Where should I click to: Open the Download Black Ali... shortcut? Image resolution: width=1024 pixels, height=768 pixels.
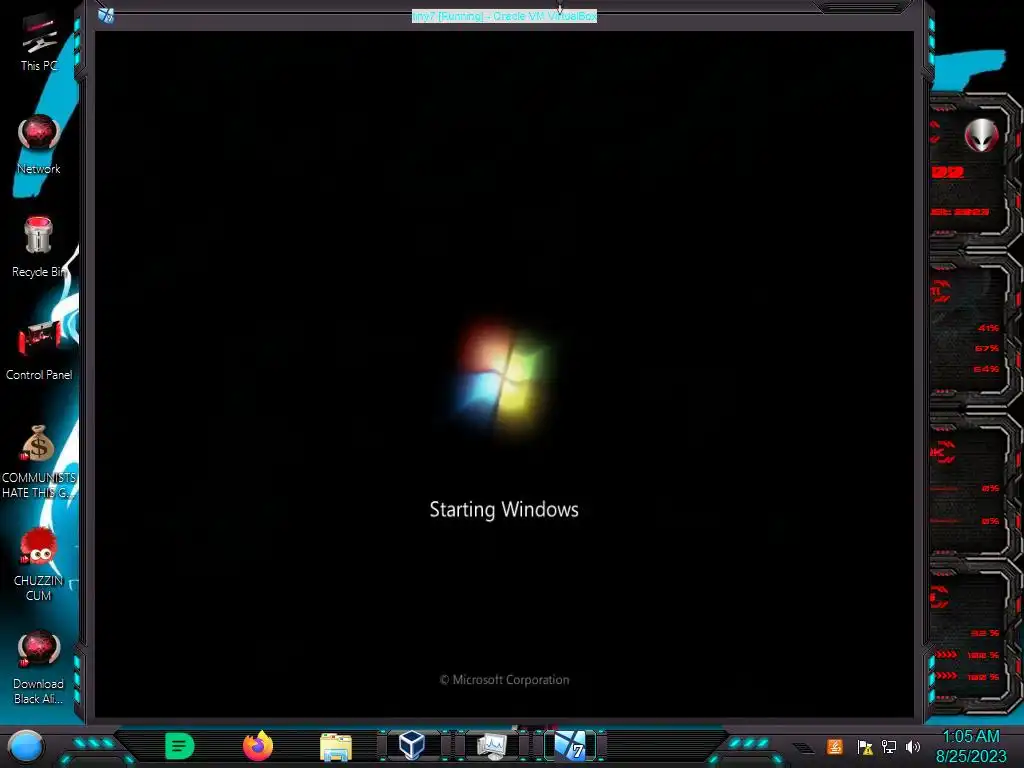[39, 667]
